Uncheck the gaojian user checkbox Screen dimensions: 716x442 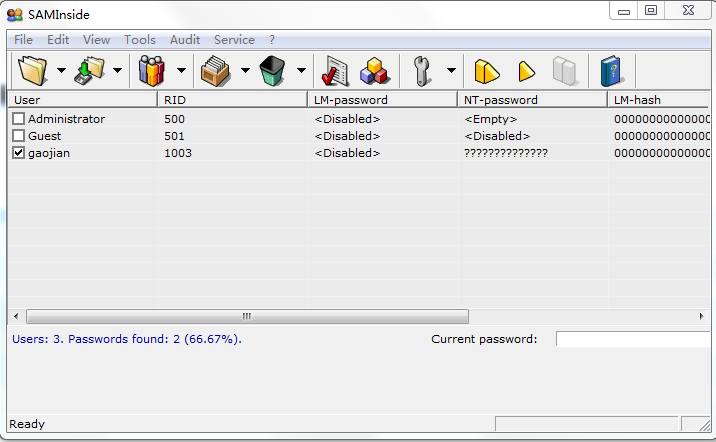click(18, 153)
